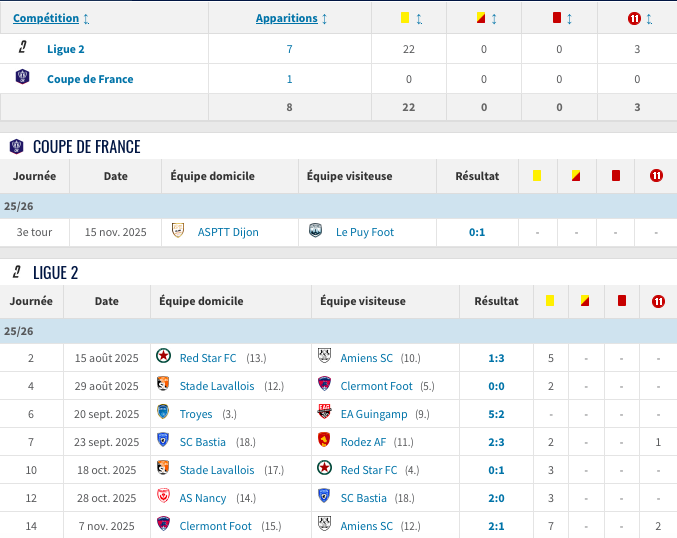Click the Rodez AF club crest
The image size is (677, 538).
tap(324, 441)
